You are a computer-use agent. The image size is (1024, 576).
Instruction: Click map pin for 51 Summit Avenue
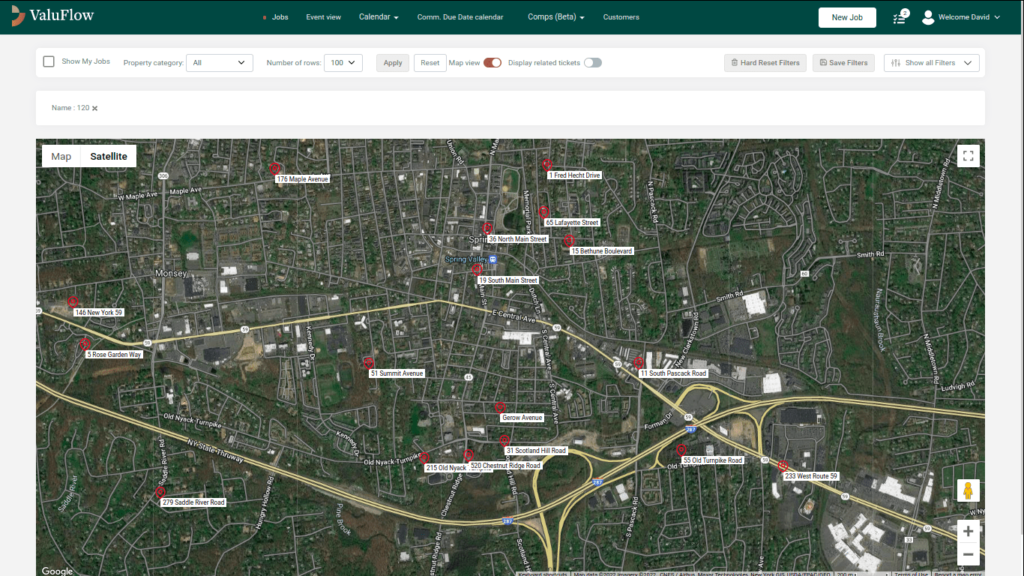369,362
